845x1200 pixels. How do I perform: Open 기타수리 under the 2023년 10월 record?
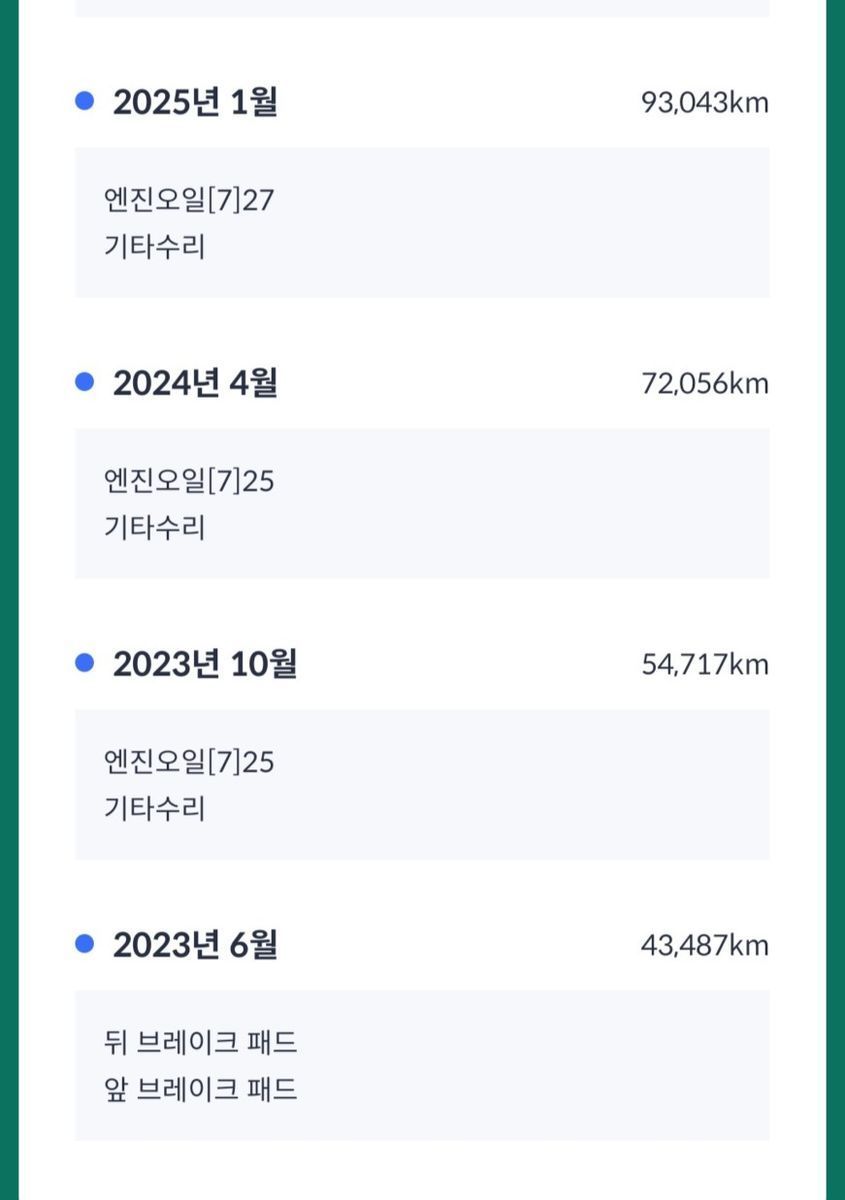(154, 808)
